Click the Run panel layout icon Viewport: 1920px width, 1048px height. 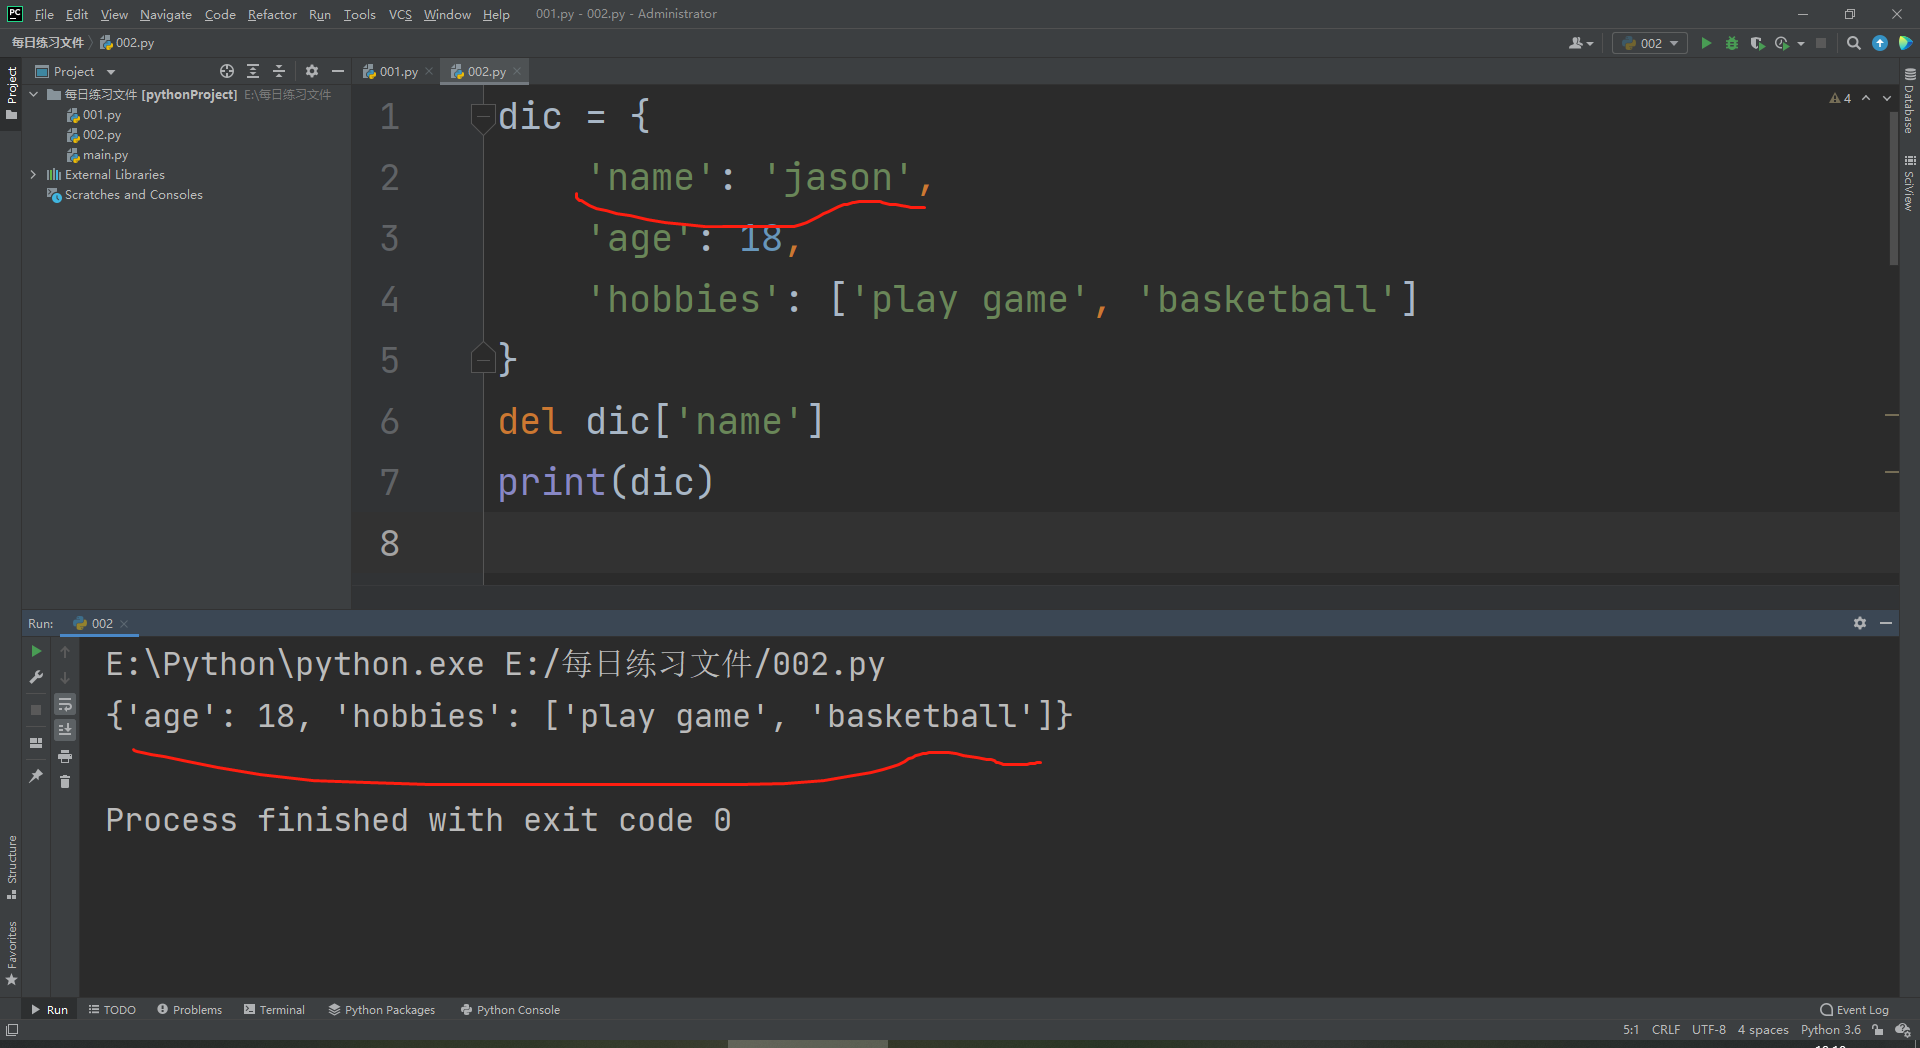[x=37, y=743]
